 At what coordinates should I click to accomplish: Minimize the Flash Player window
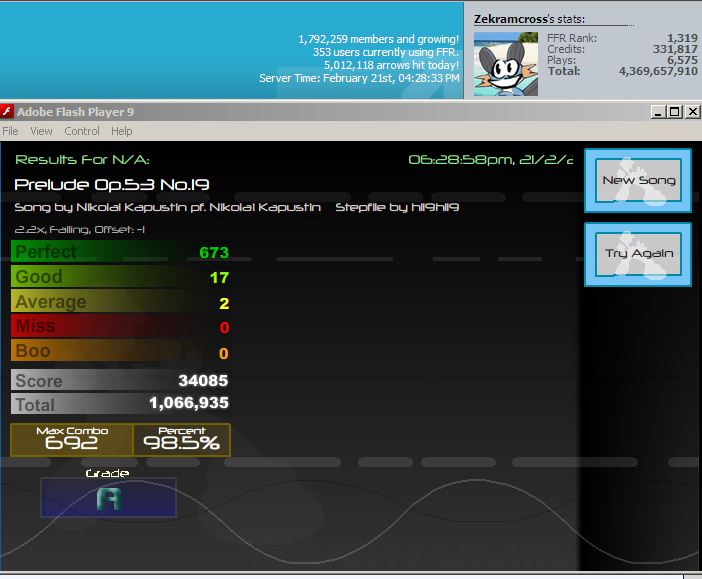(658, 112)
